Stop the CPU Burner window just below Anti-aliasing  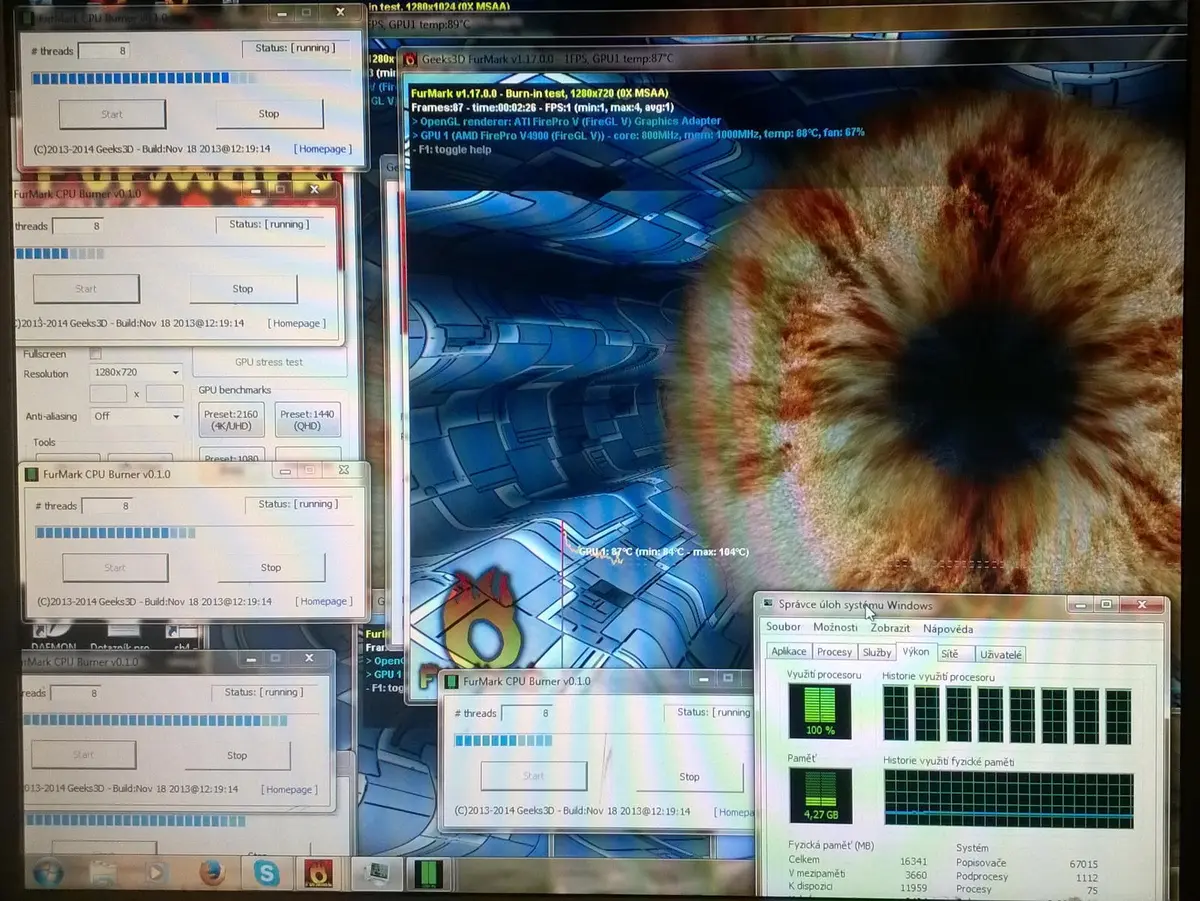(271, 567)
